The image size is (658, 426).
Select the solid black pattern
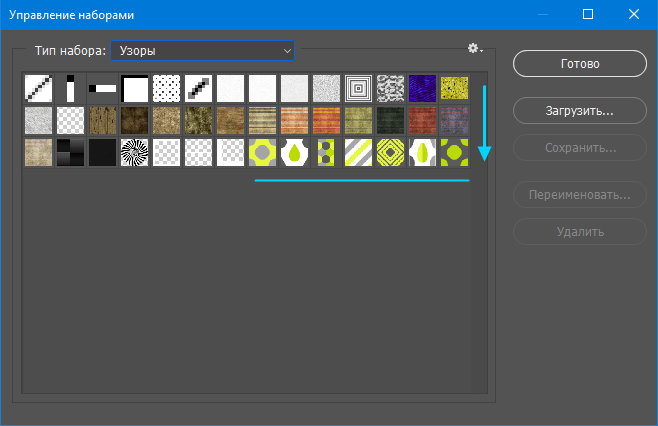[102, 152]
